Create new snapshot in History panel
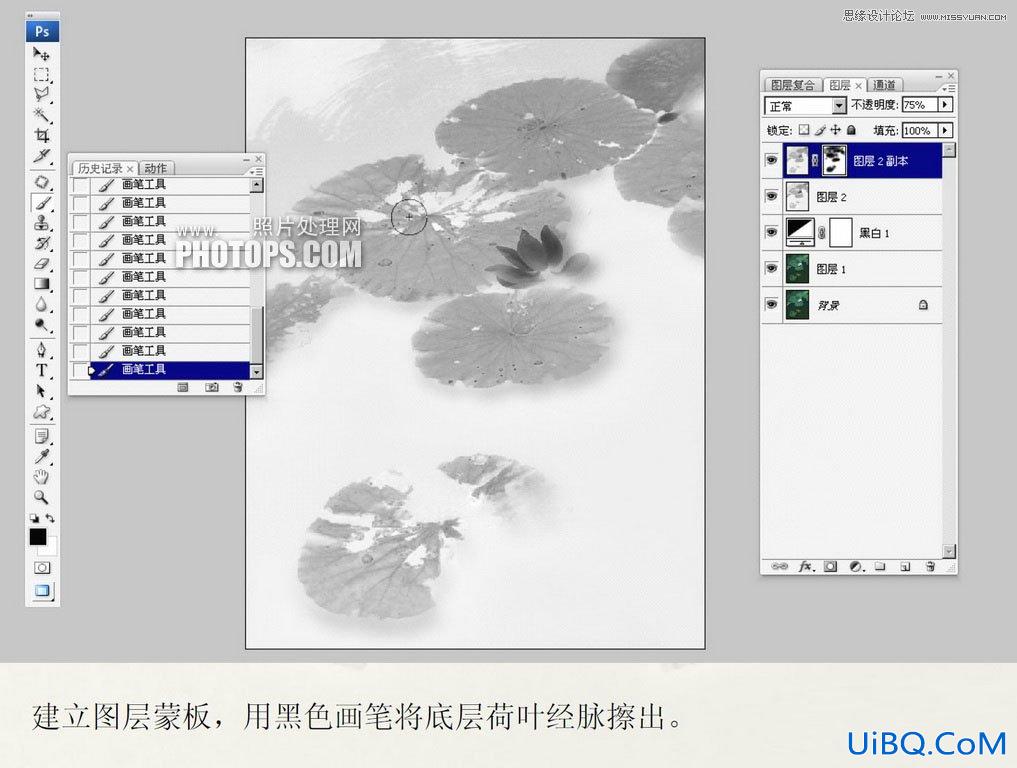The image size is (1017, 768). pos(211,387)
